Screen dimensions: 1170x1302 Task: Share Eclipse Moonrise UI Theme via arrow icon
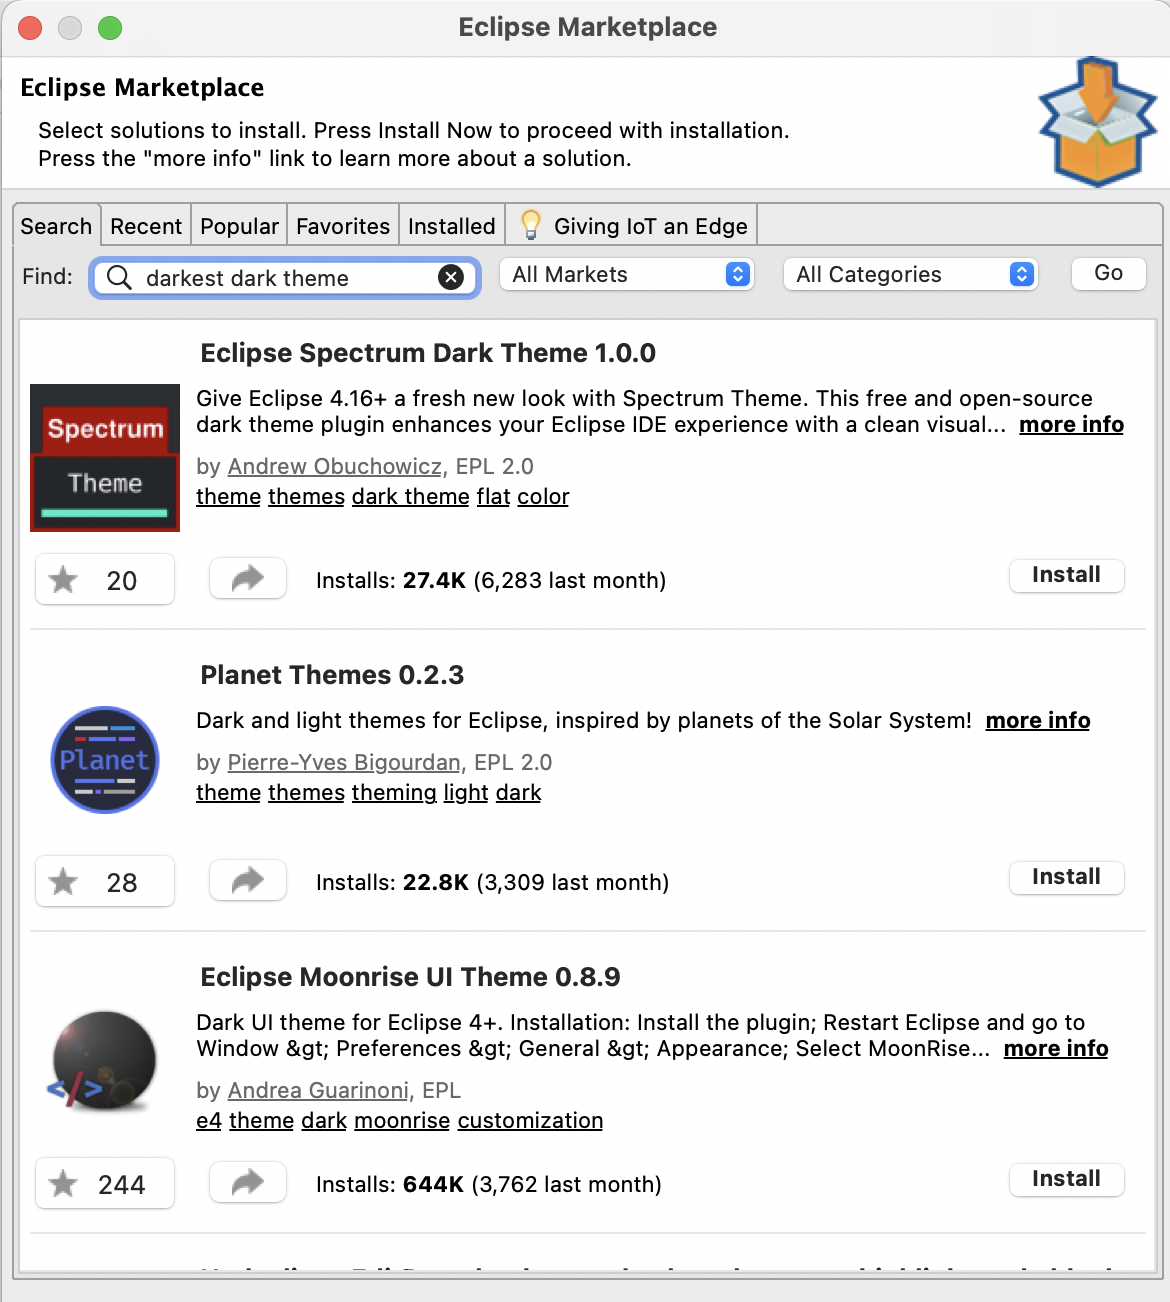(x=248, y=1182)
